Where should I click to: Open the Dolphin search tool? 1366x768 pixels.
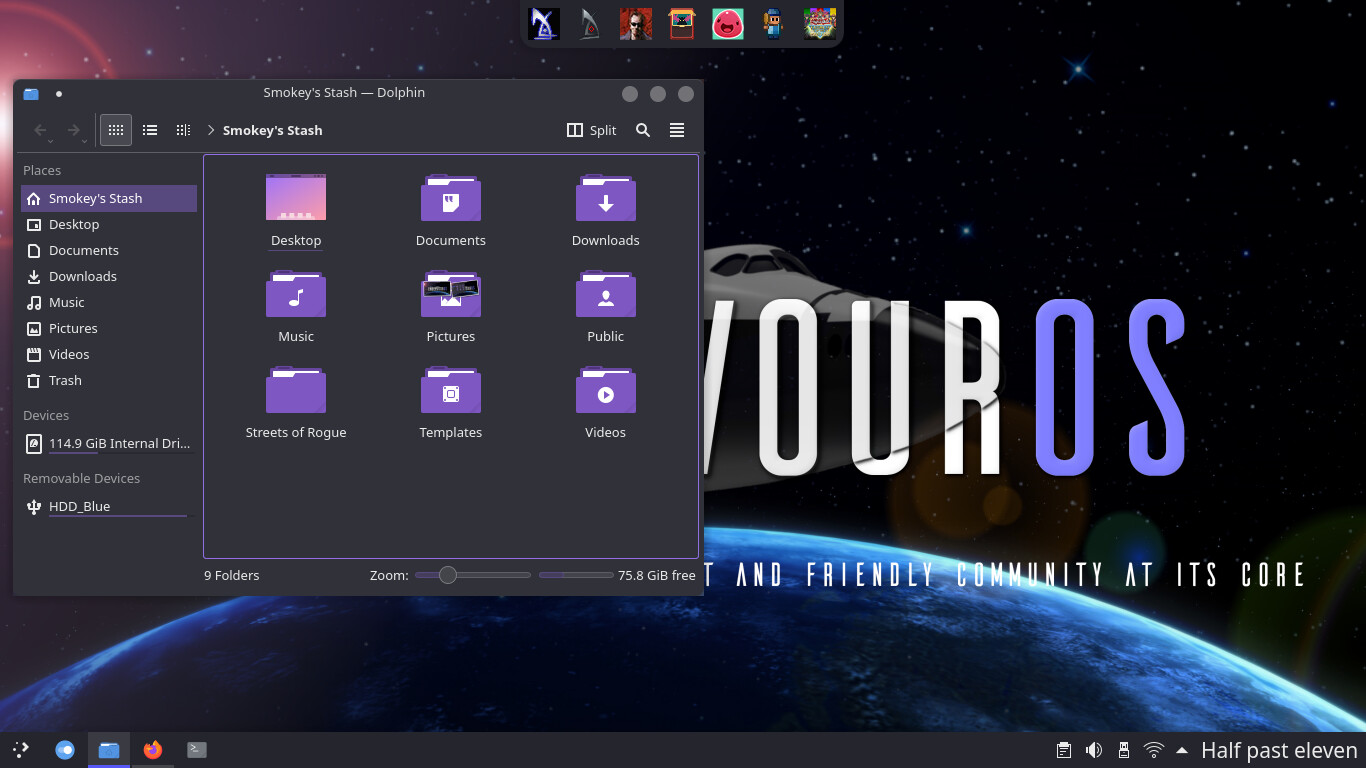(x=643, y=130)
